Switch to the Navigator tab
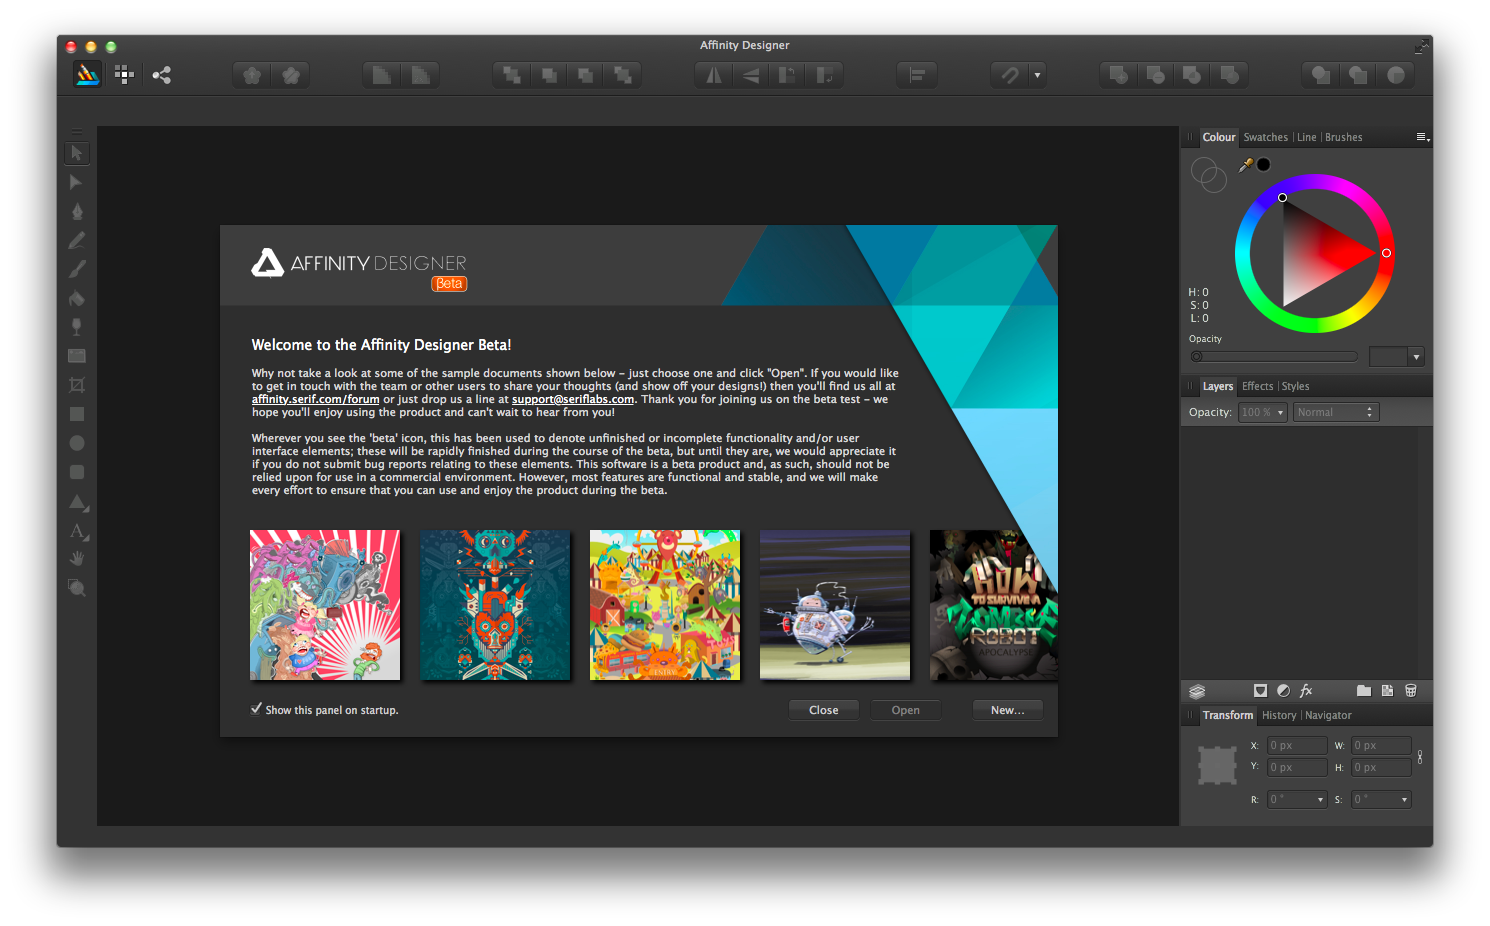The height and width of the screenshot is (926, 1490). [1328, 715]
